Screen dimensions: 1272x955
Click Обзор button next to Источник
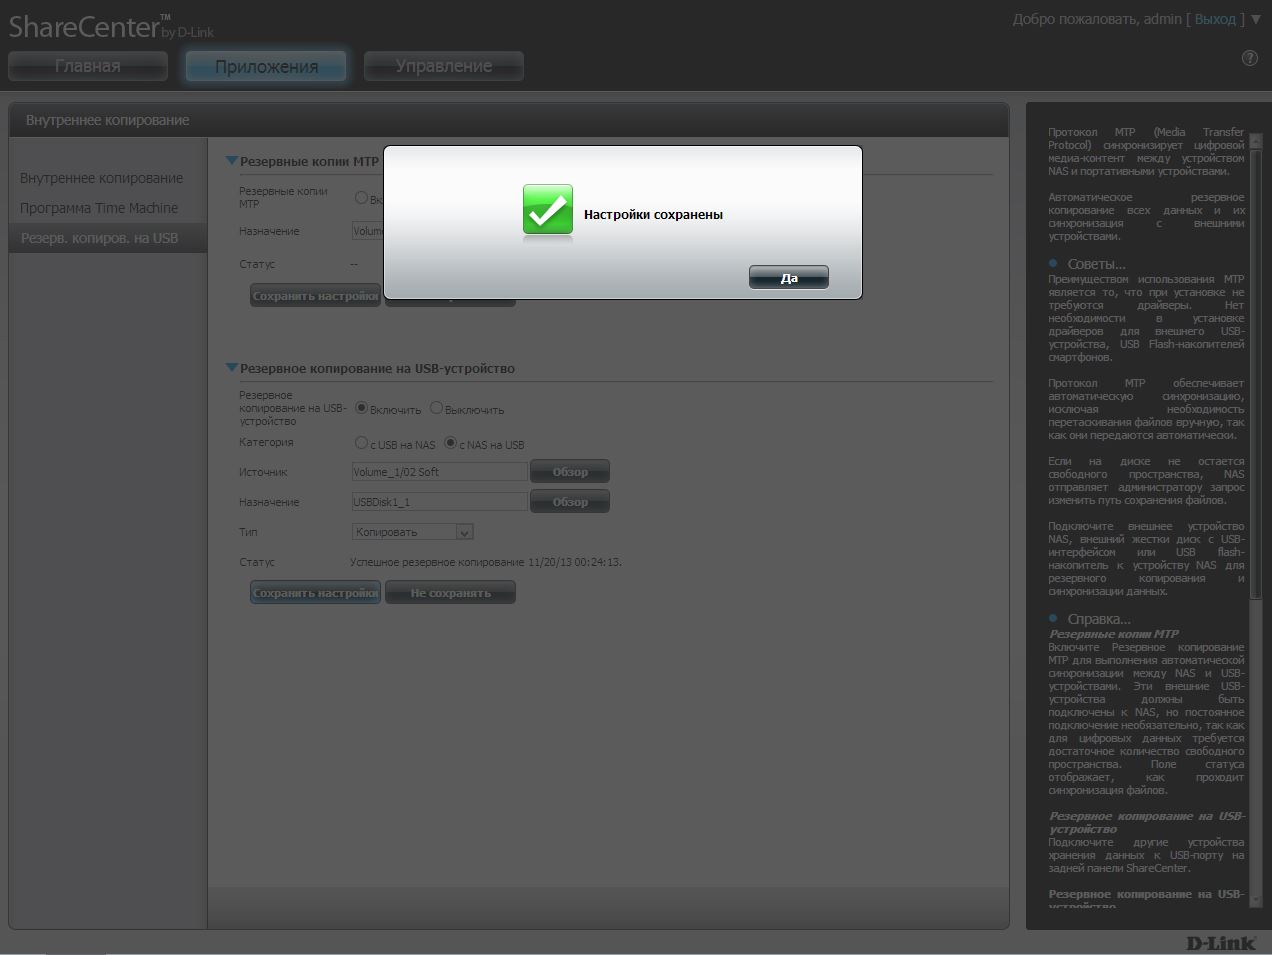coord(569,472)
